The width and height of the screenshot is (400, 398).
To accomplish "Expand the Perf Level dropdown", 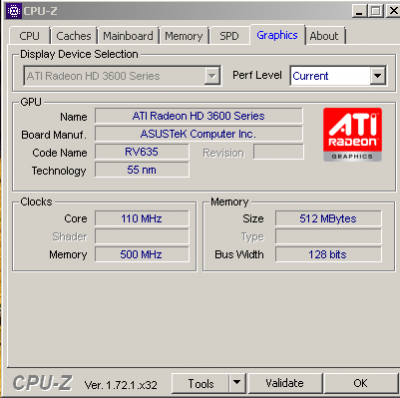I will pyautogui.click(x=378, y=76).
